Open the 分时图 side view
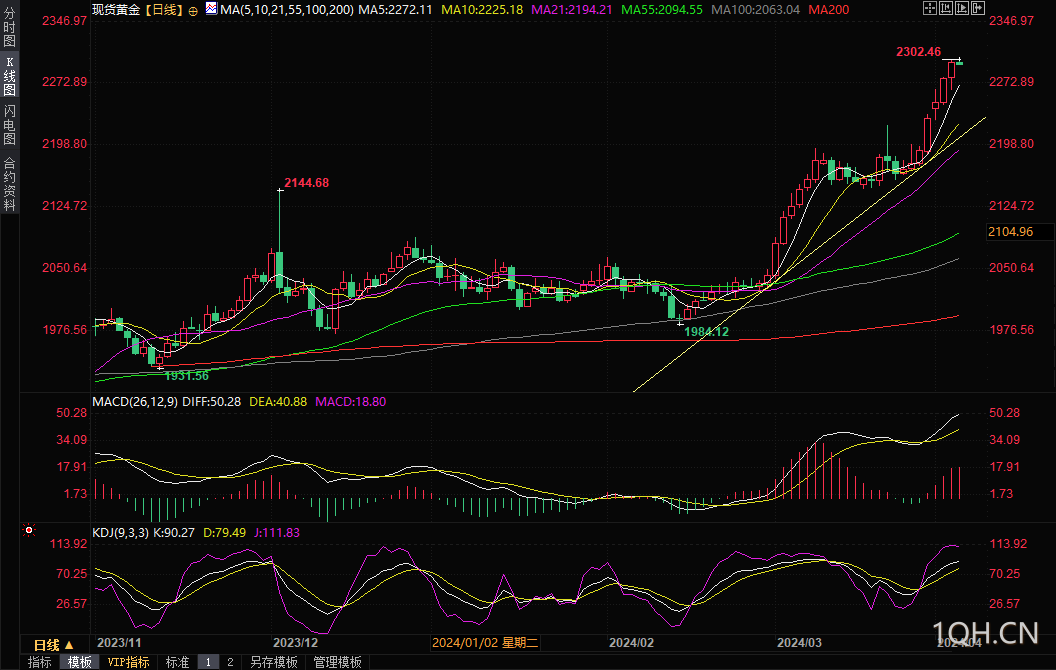This screenshot has width=1056, height=670. 9,28
